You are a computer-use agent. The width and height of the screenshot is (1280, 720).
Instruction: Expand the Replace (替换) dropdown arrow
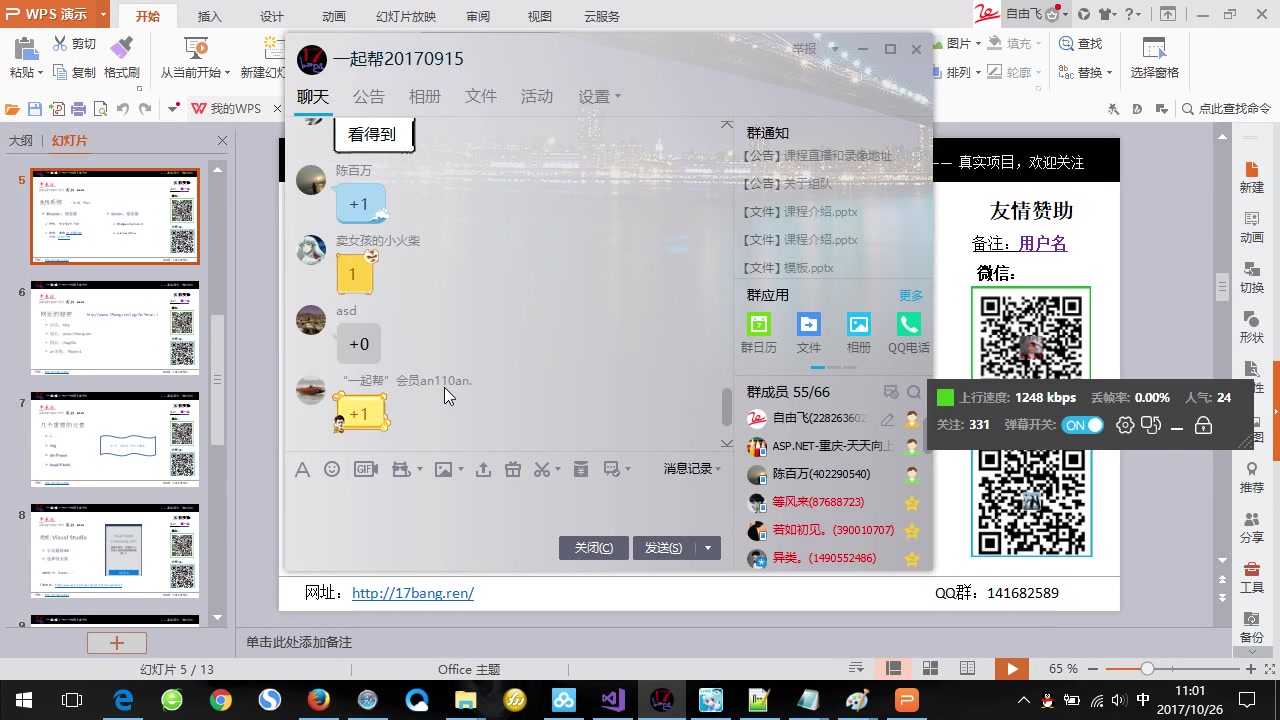pyautogui.click(x=1110, y=73)
